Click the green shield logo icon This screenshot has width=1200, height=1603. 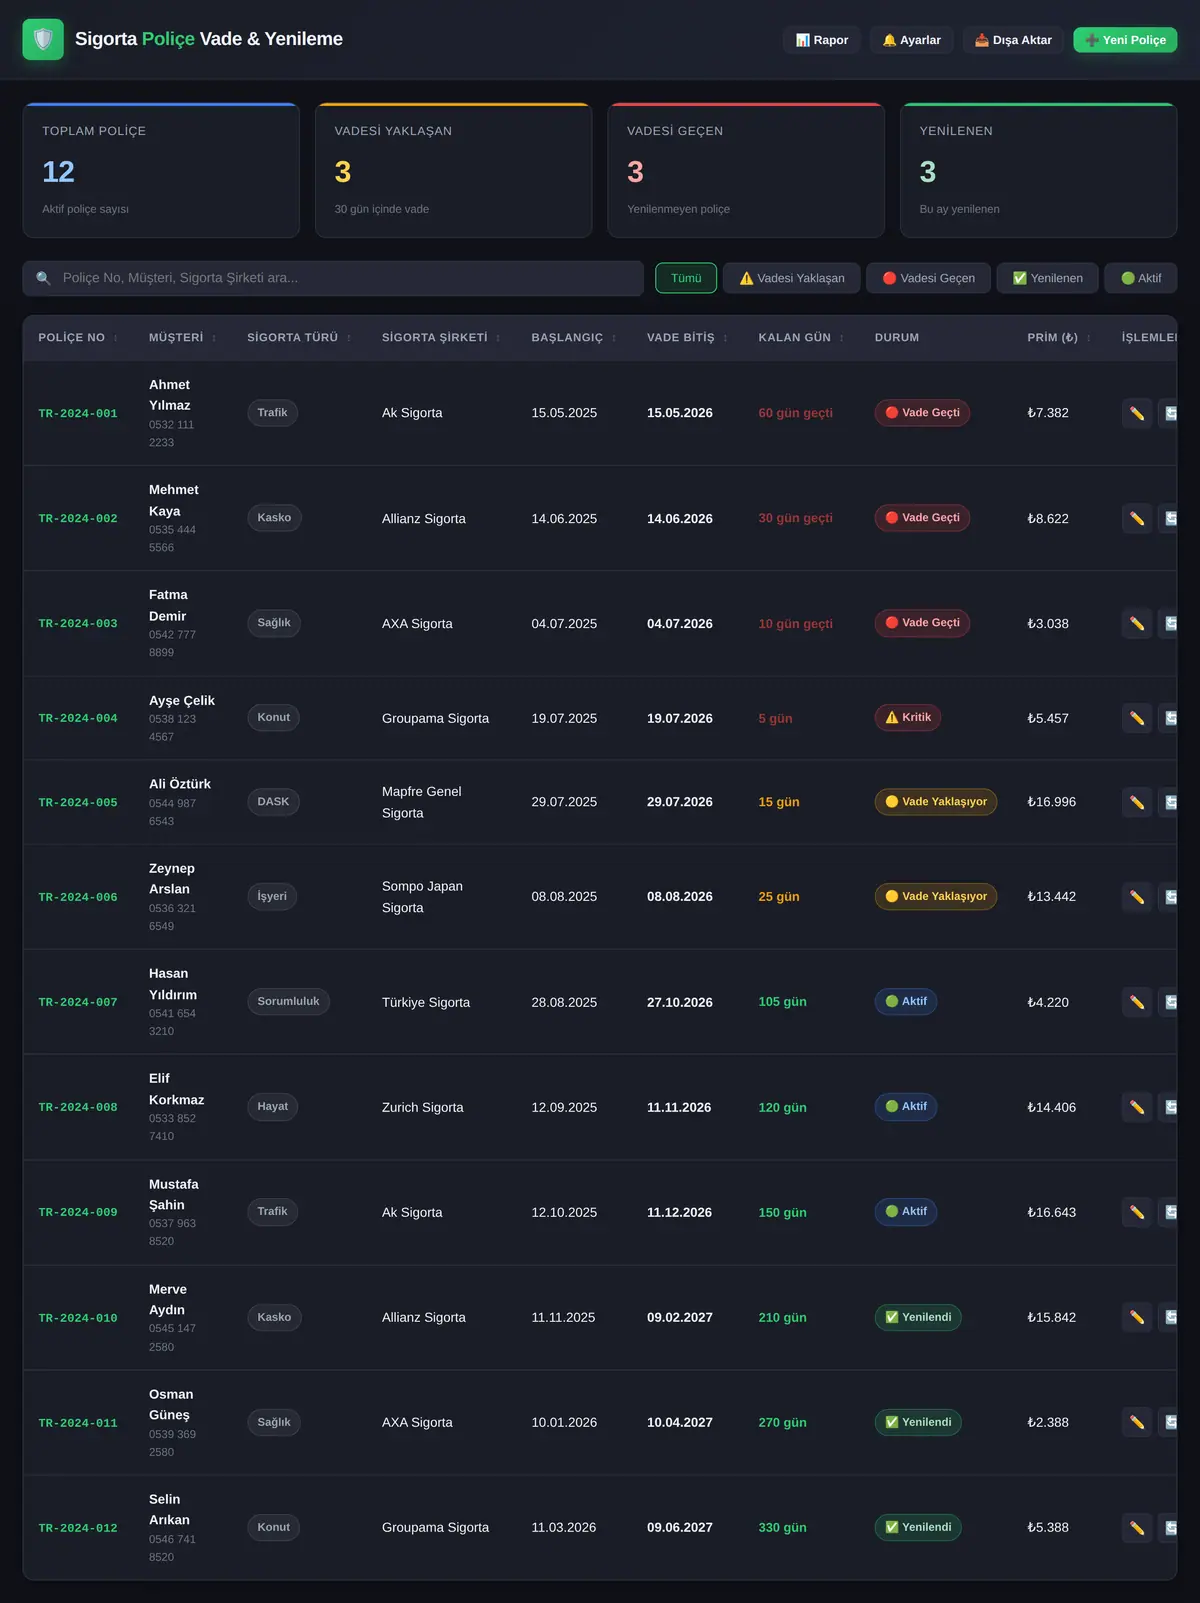(x=43, y=40)
